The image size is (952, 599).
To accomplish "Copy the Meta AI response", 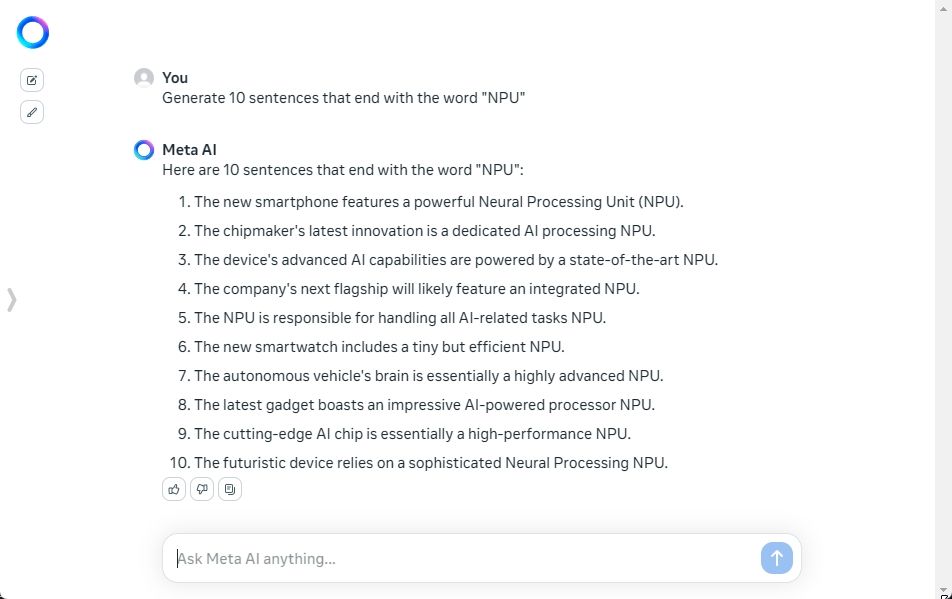I will [230, 489].
